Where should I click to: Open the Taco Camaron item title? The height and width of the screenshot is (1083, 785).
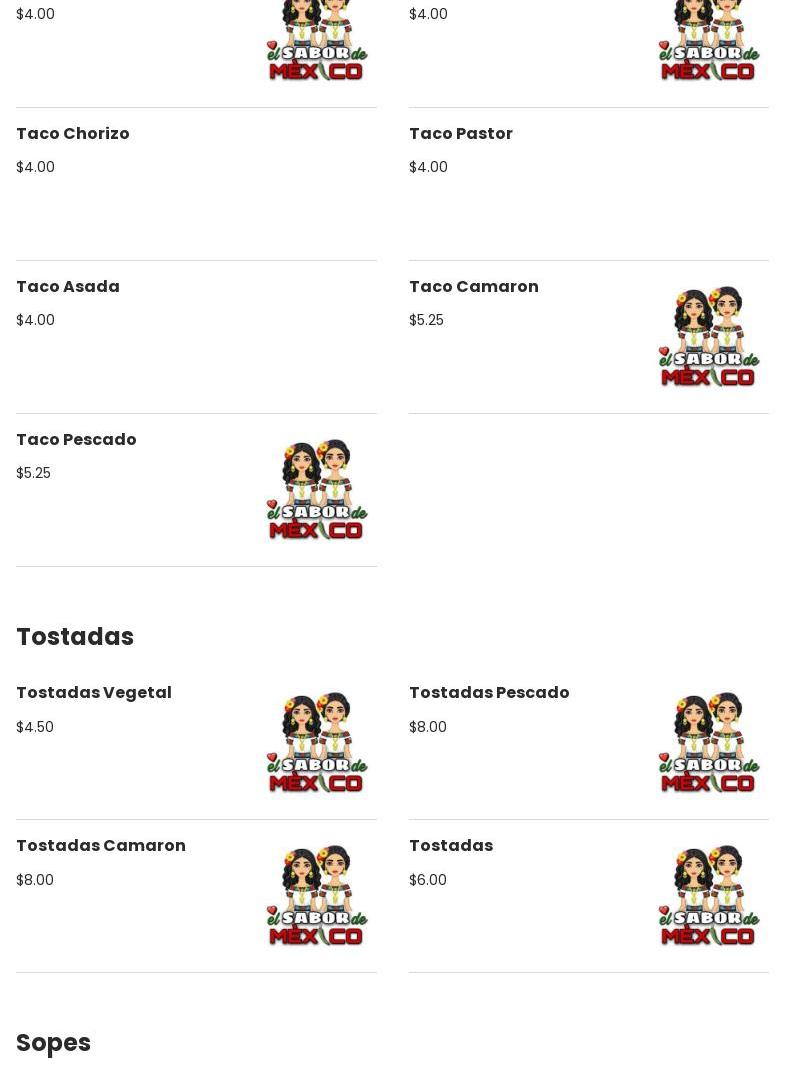click(474, 287)
